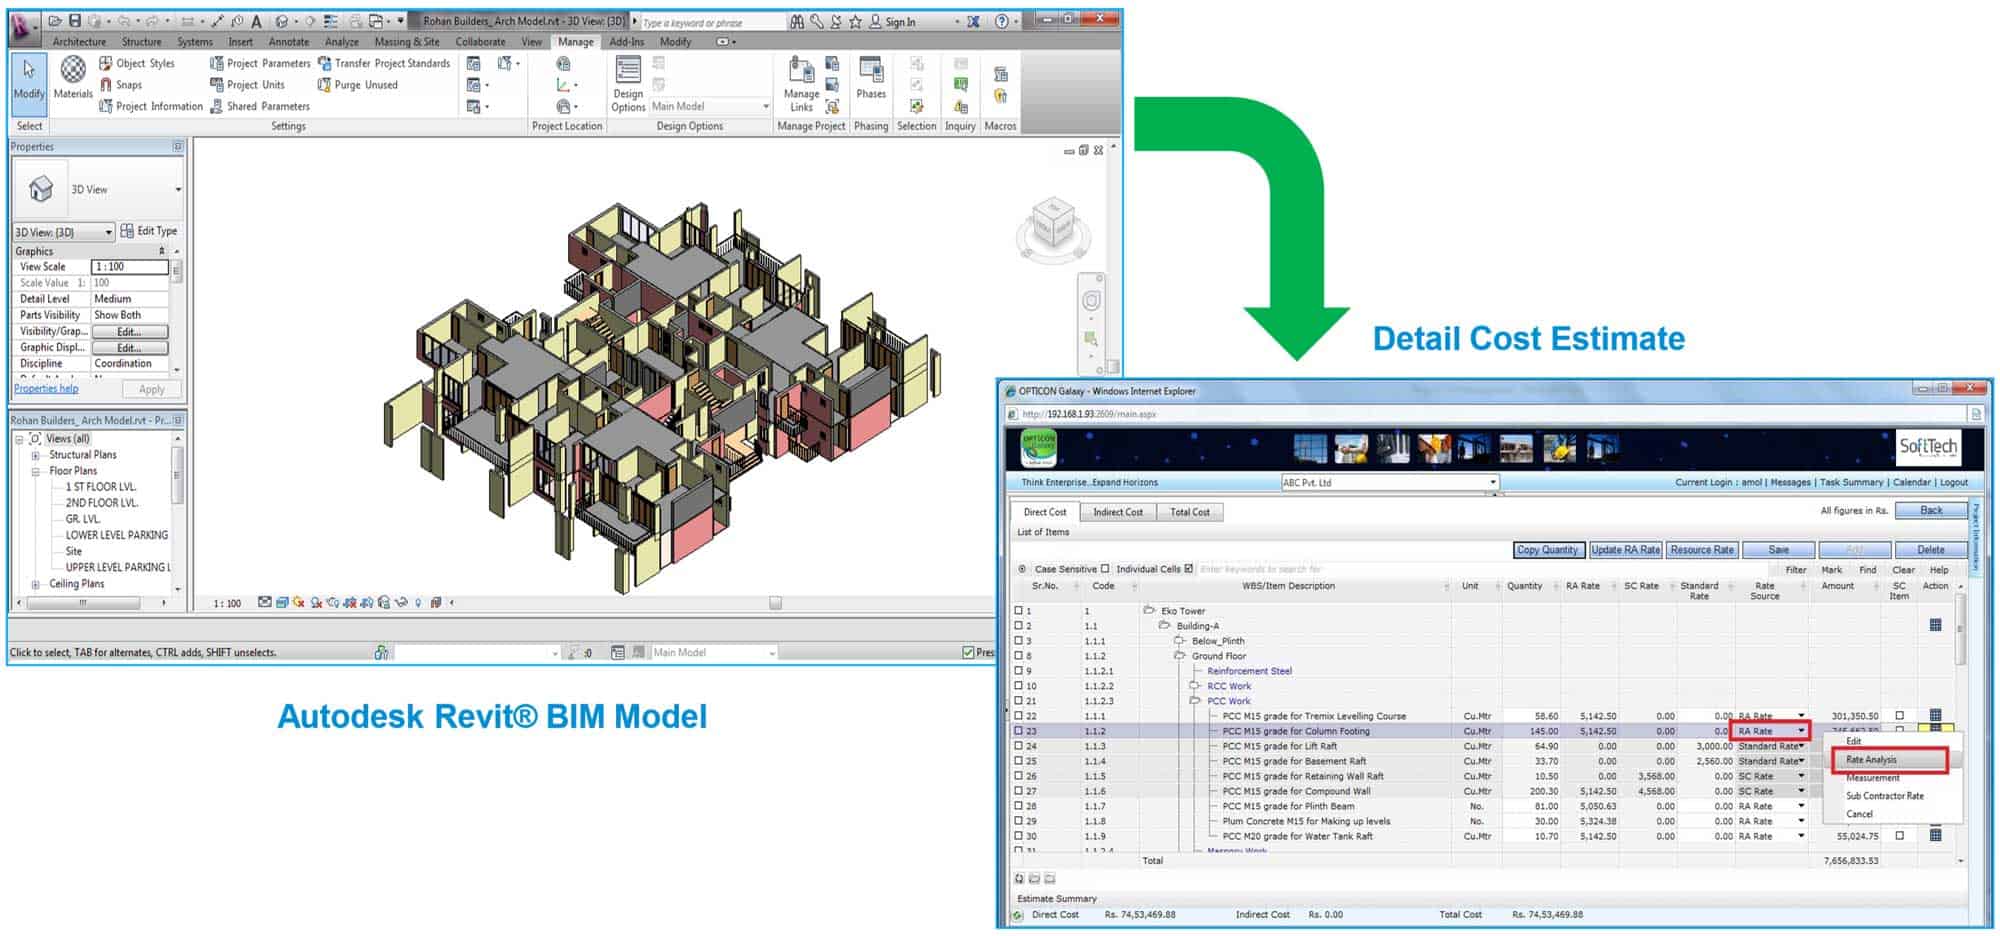Click the Back button

coord(1931,511)
